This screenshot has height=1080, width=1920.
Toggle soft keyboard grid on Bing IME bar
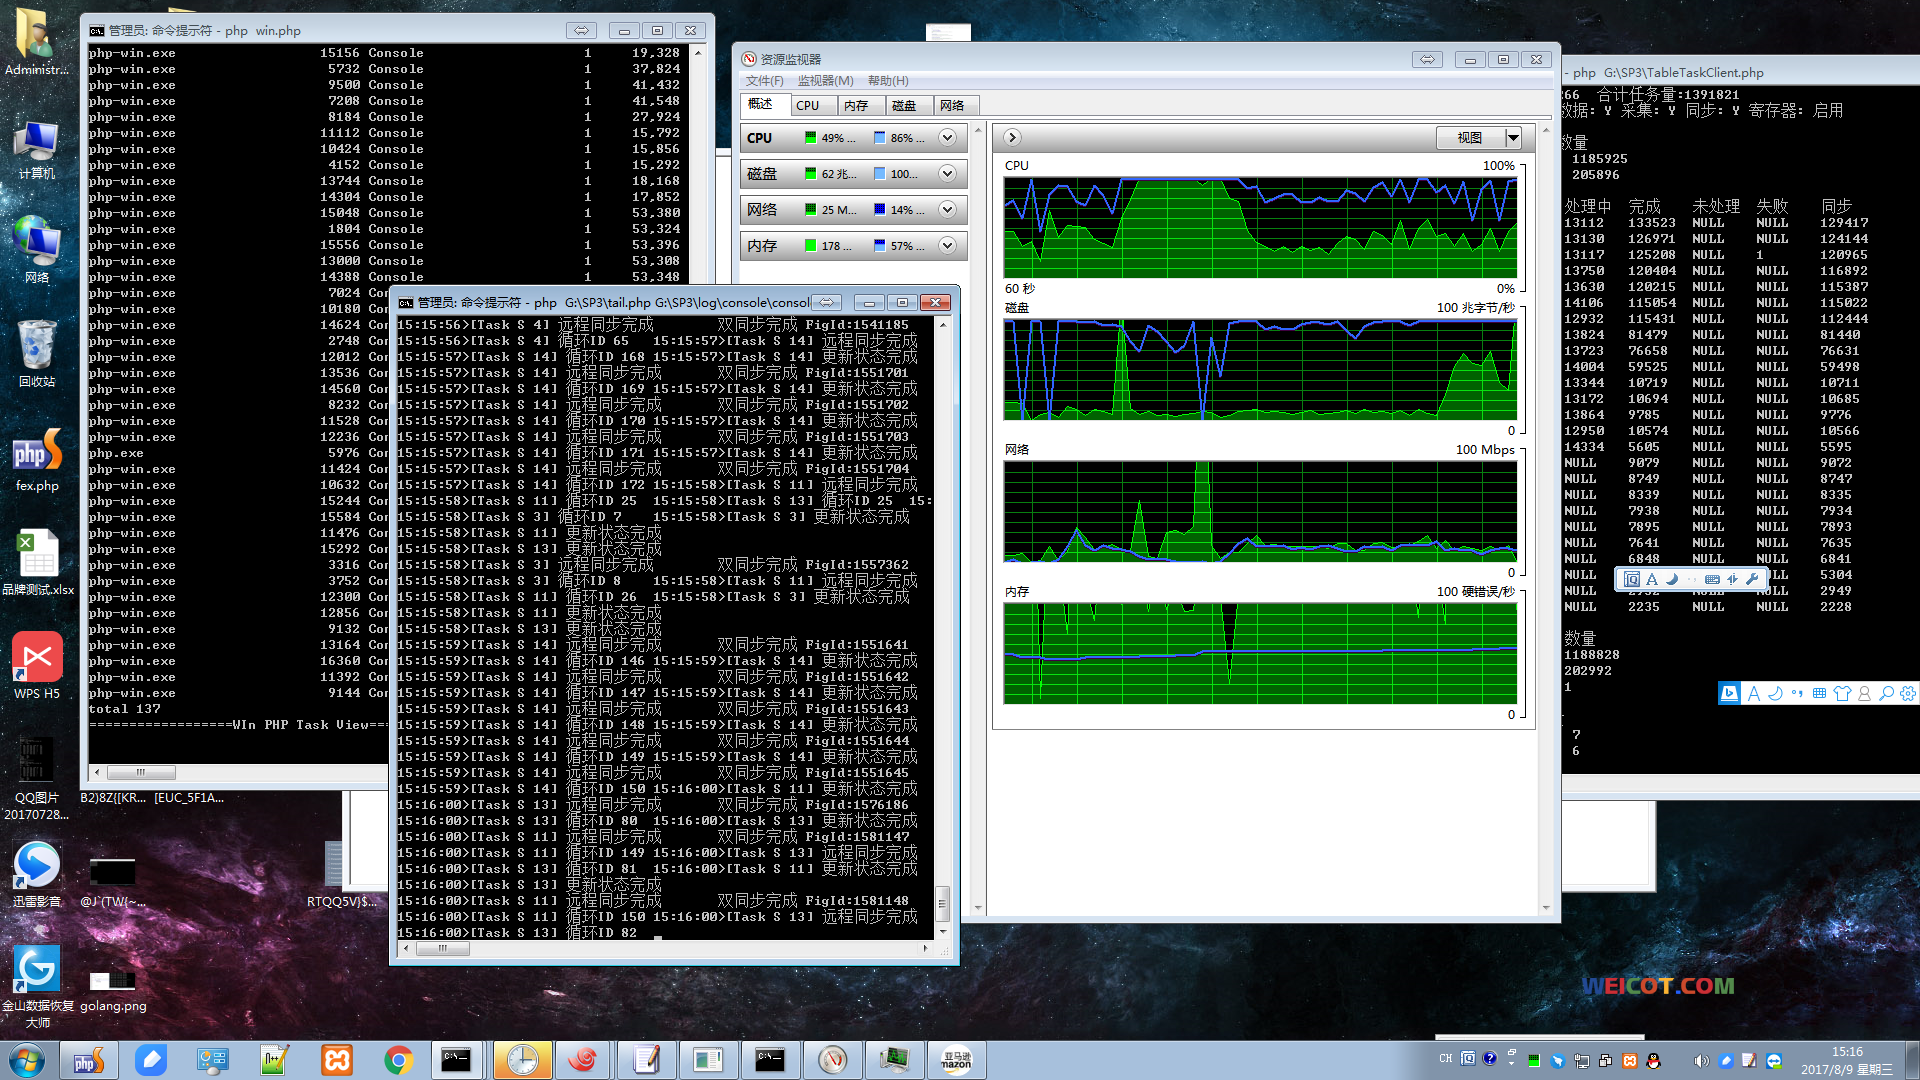point(1819,693)
